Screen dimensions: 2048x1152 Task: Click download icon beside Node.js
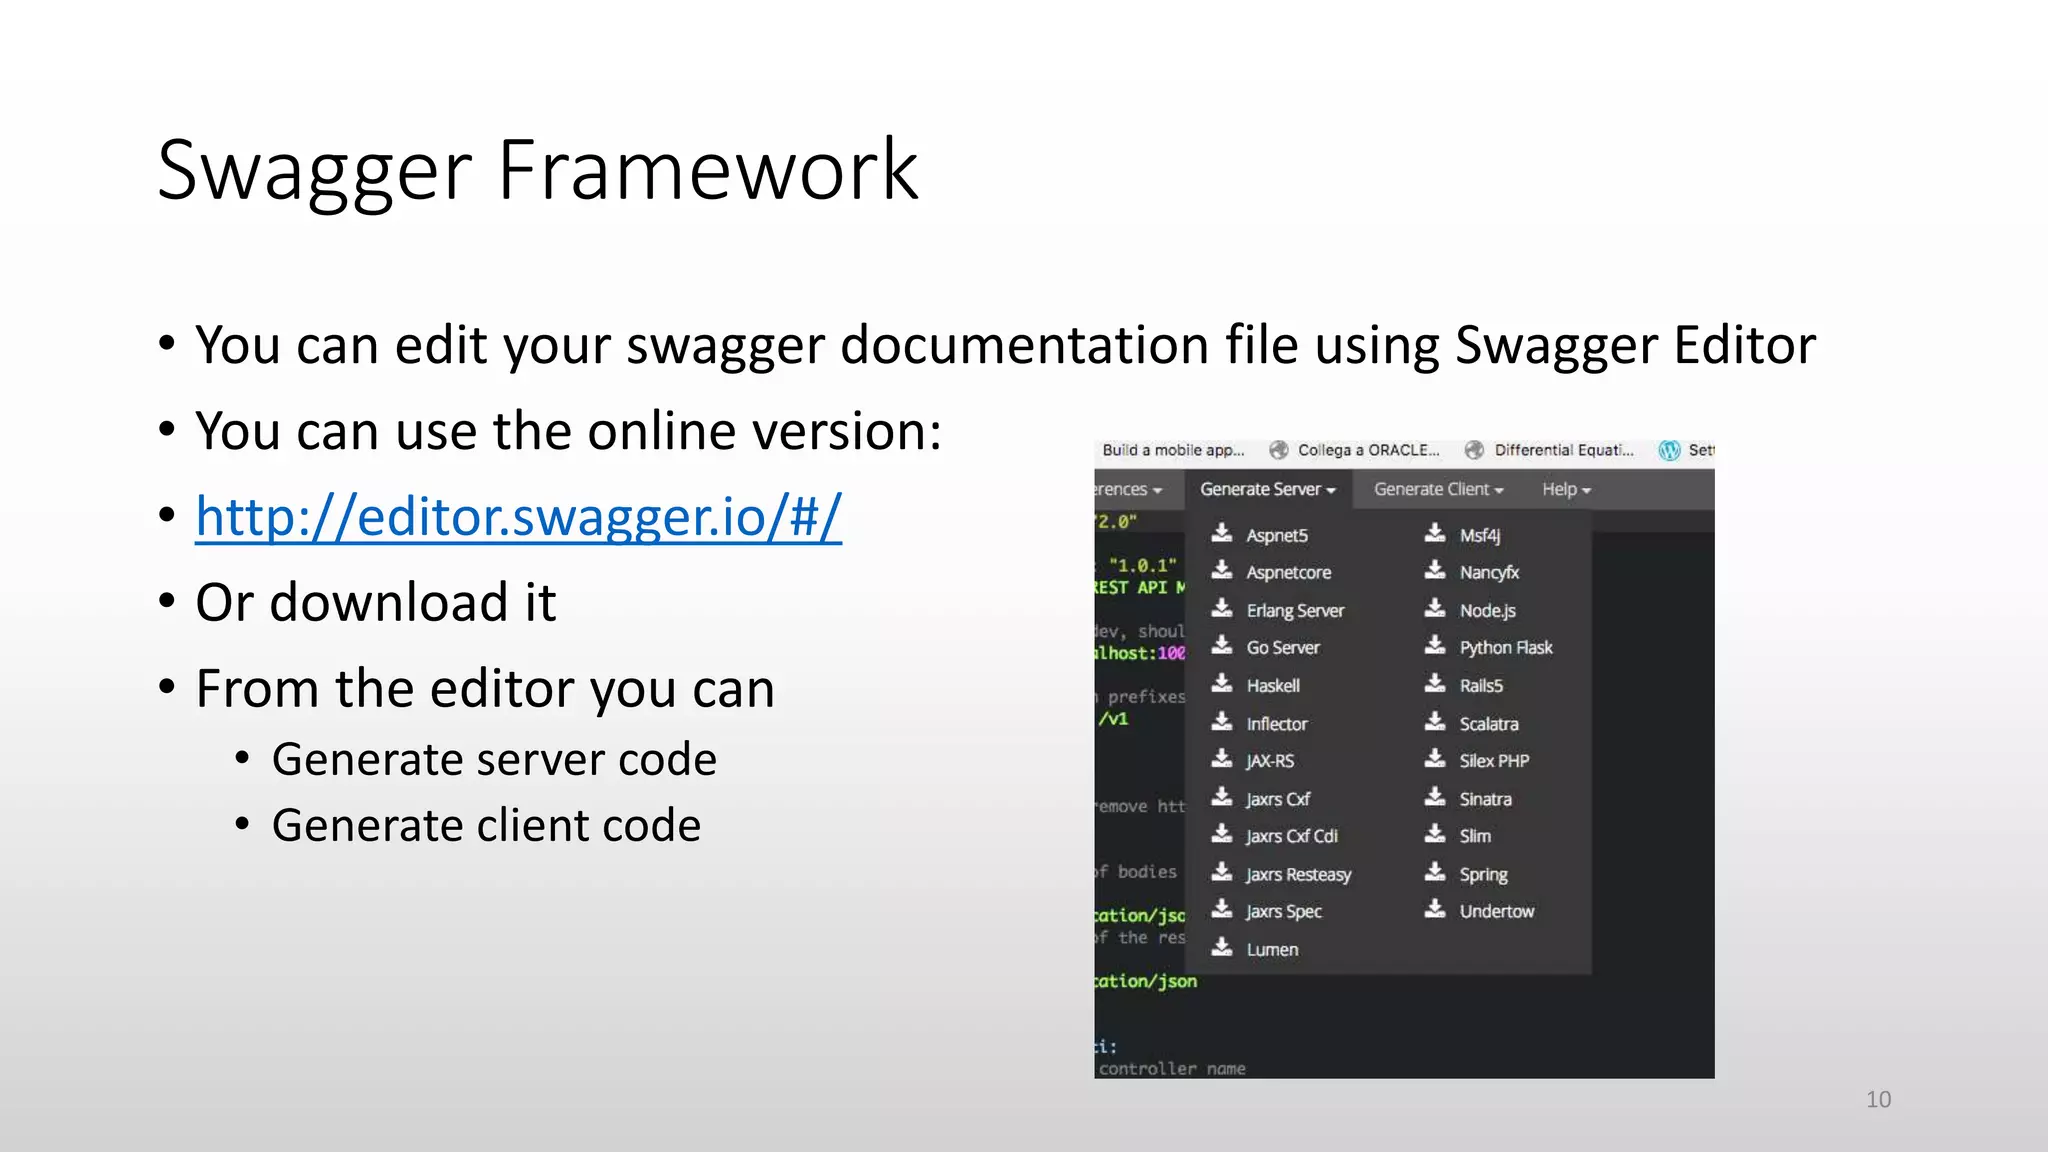click(1435, 608)
